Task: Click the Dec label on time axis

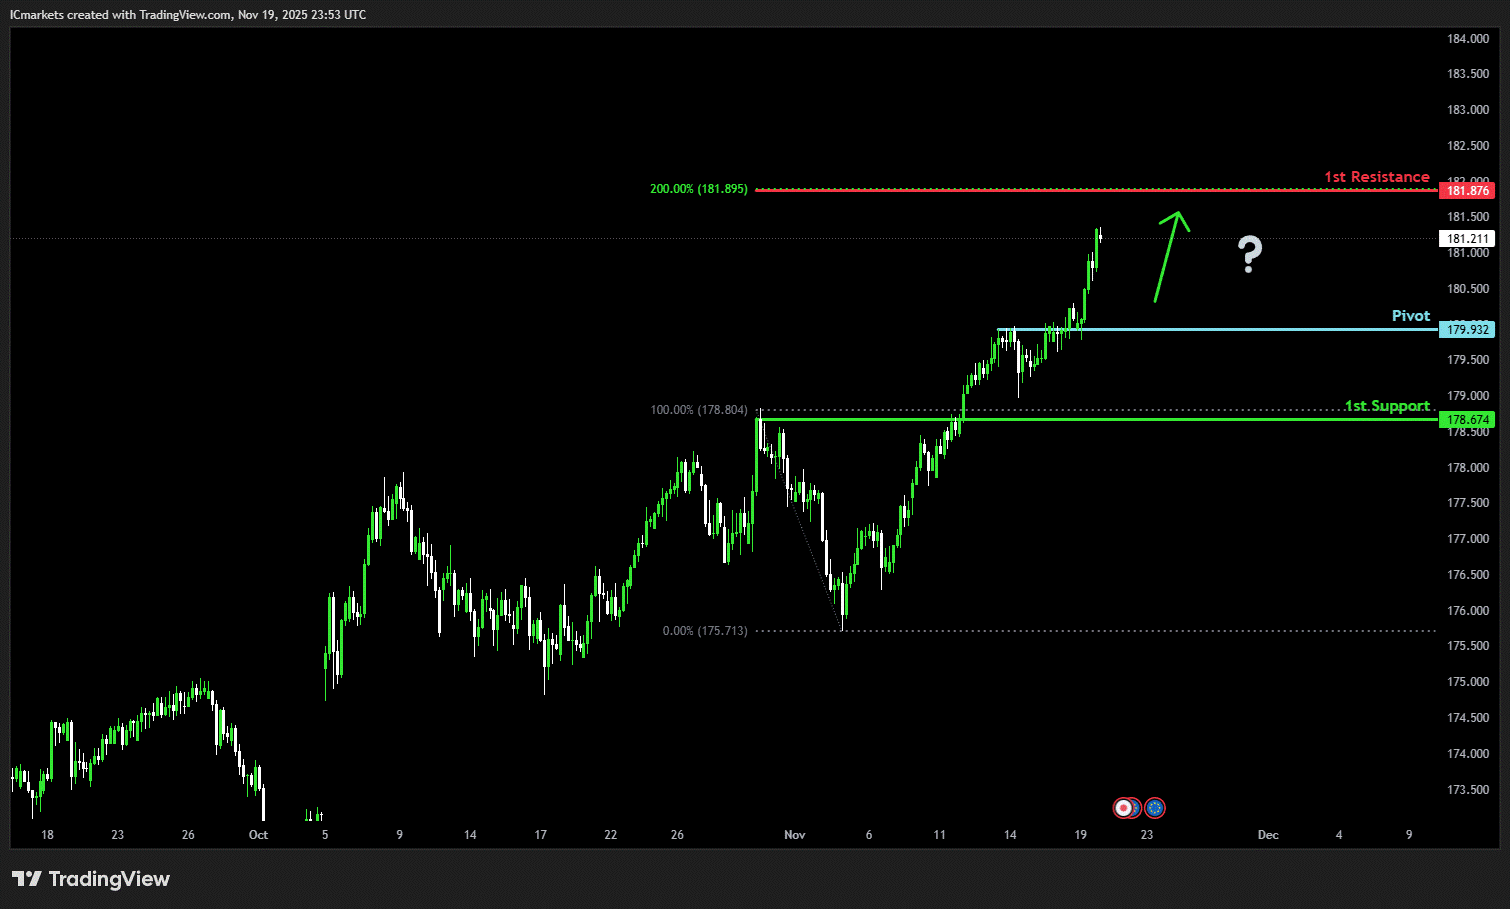Action: [1268, 835]
